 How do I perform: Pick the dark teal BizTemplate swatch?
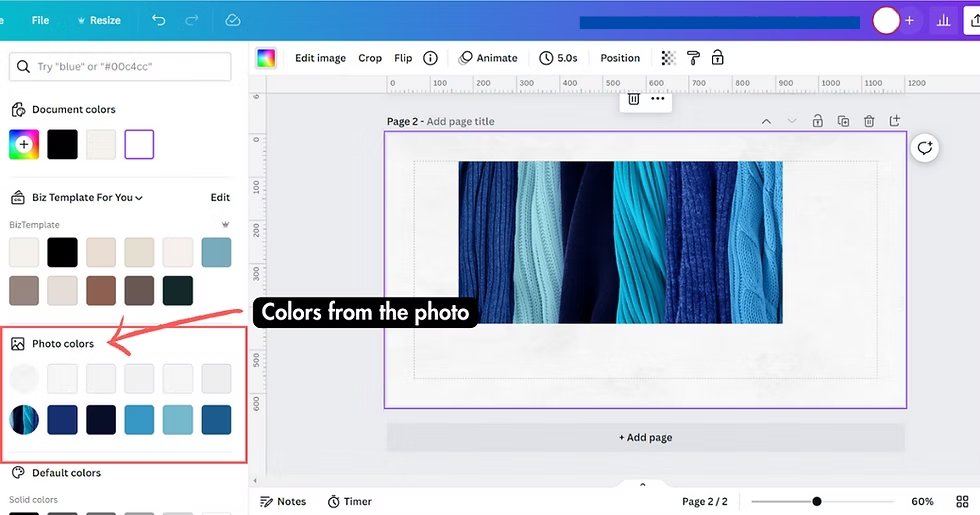point(178,291)
